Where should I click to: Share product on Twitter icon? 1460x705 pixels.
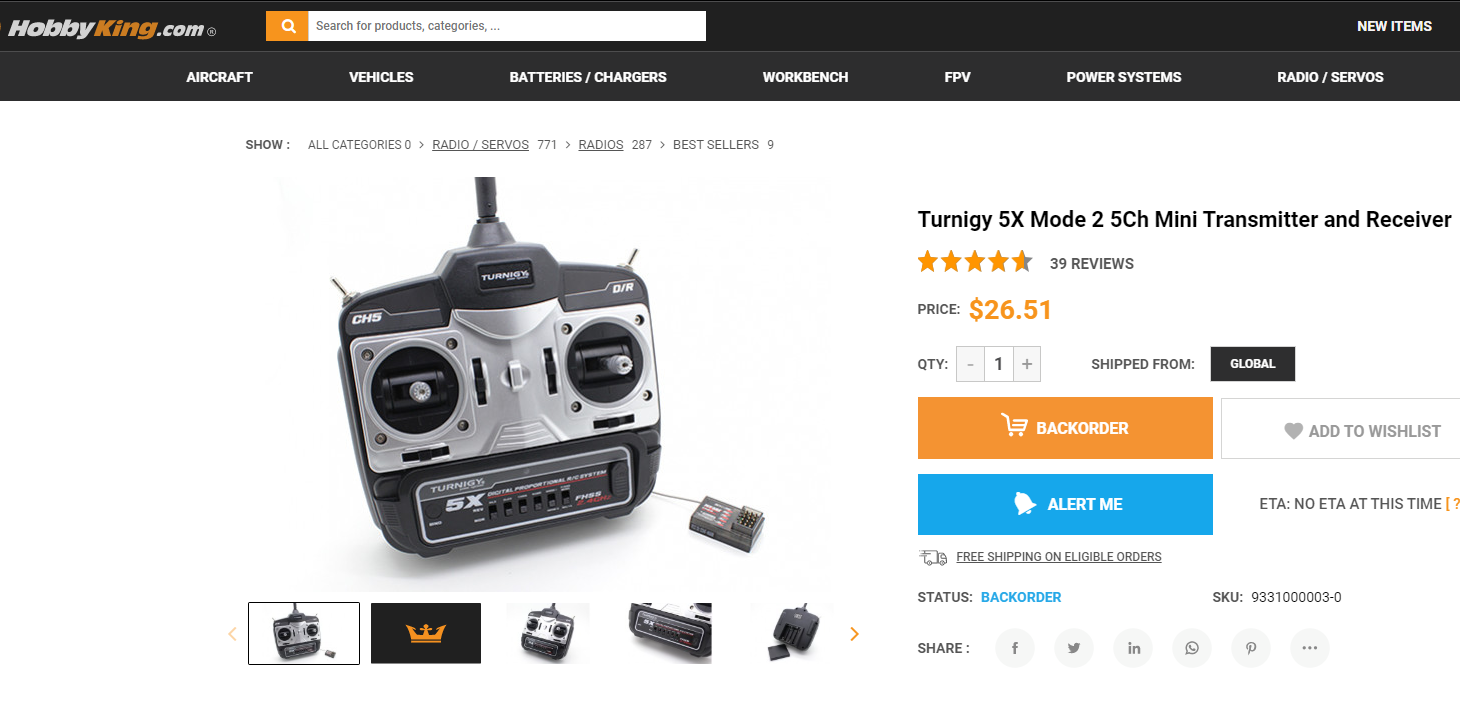[1073, 648]
